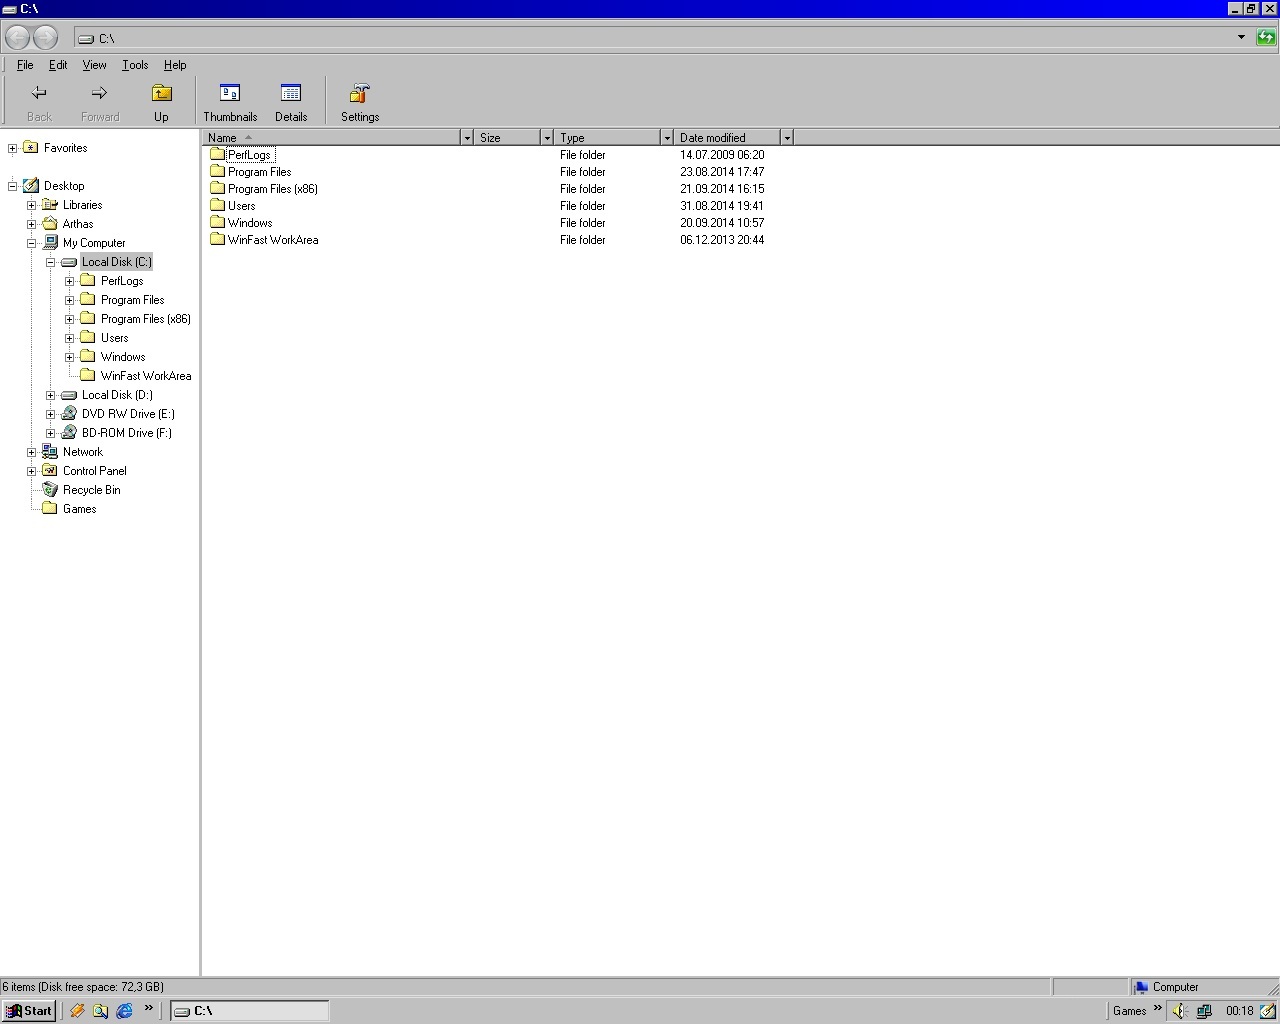Switch to Thumbnails view
1280x1024 pixels.
point(230,102)
